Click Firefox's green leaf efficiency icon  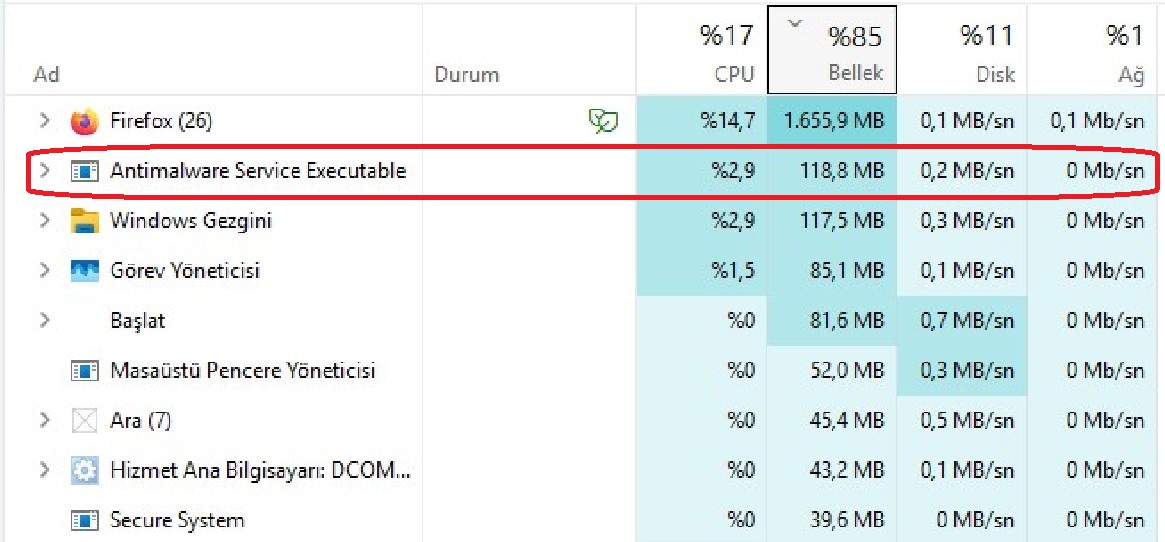pyautogui.click(x=602, y=122)
